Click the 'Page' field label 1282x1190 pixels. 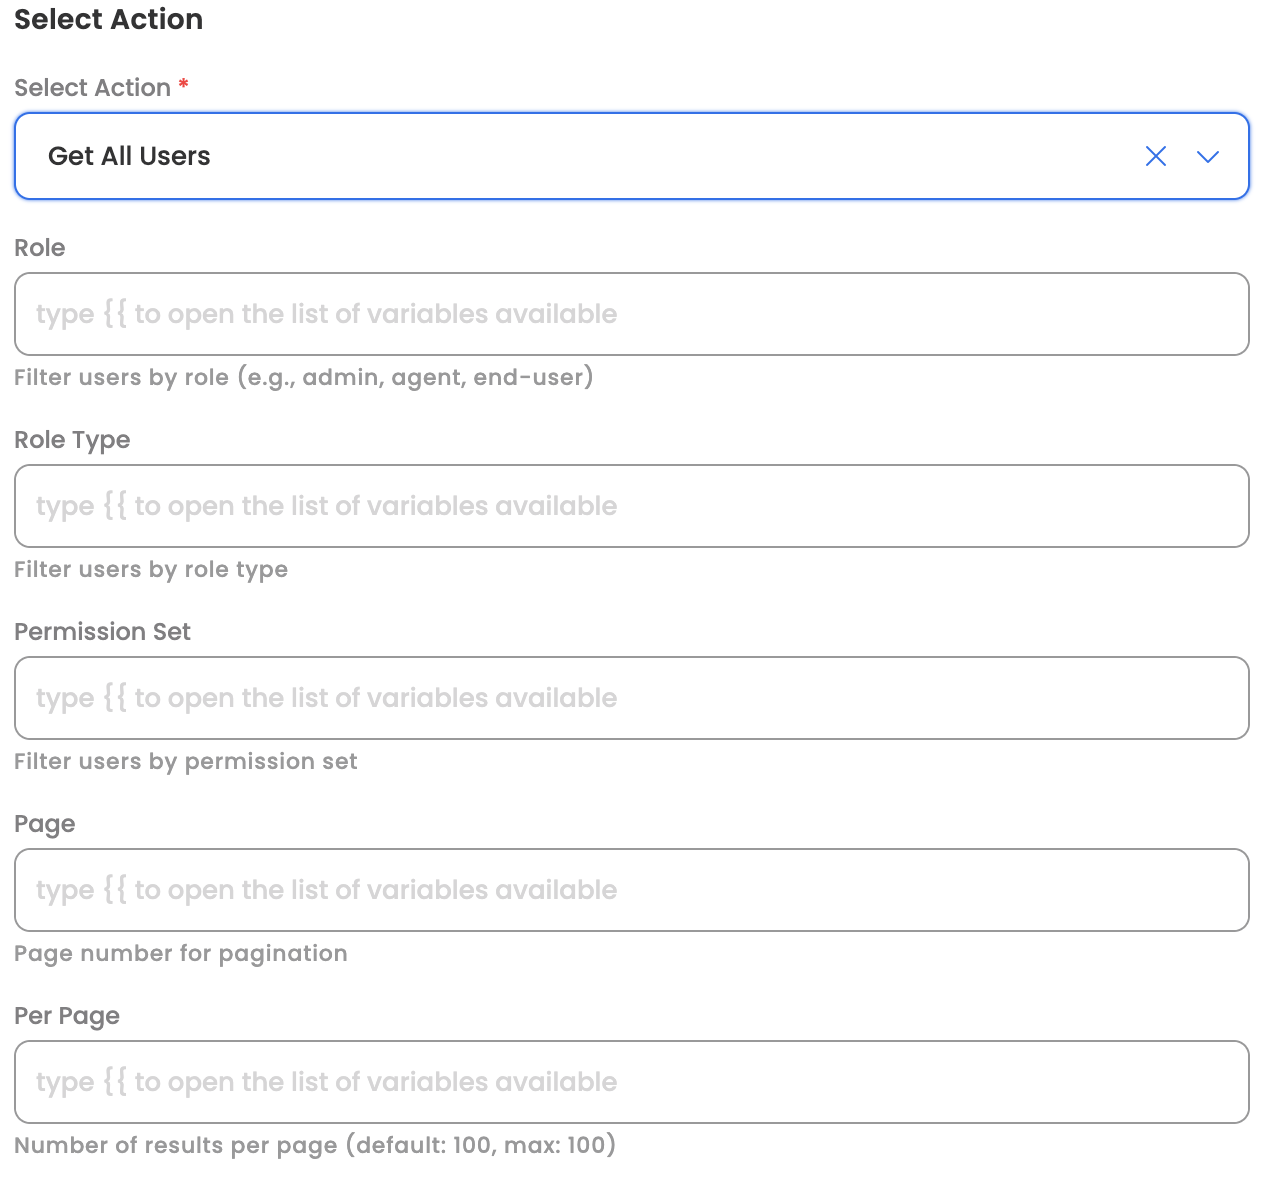45,824
